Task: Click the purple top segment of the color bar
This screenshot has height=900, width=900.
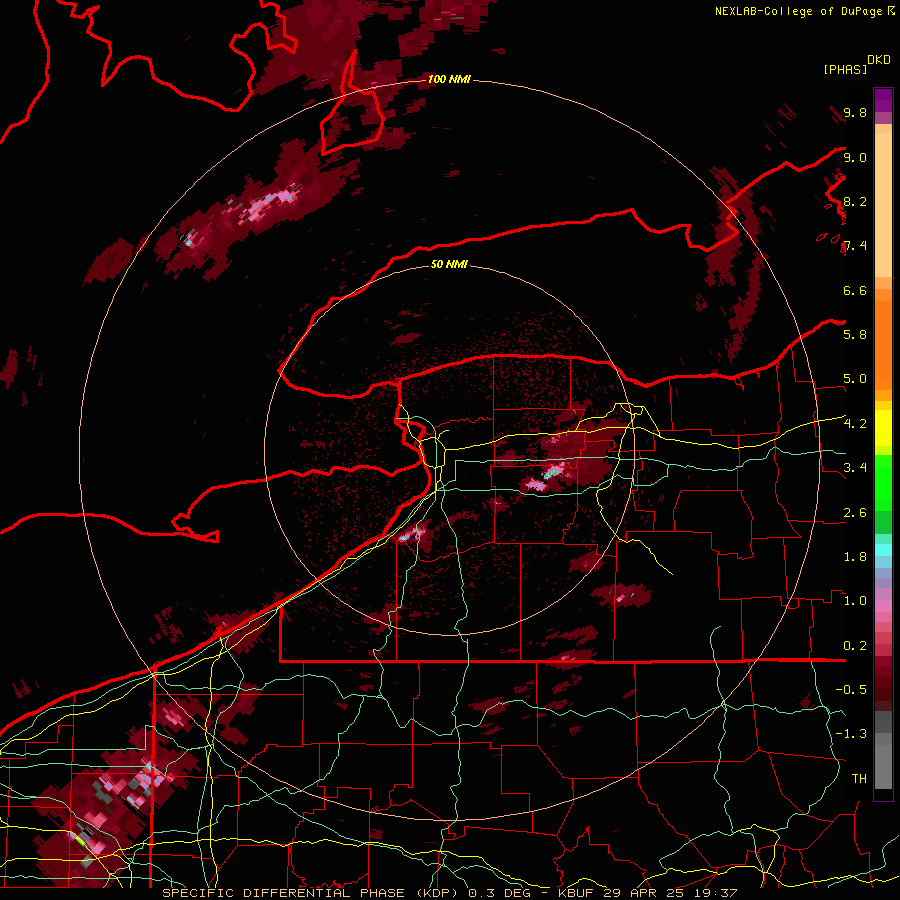Action: click(x=883, y=100)
